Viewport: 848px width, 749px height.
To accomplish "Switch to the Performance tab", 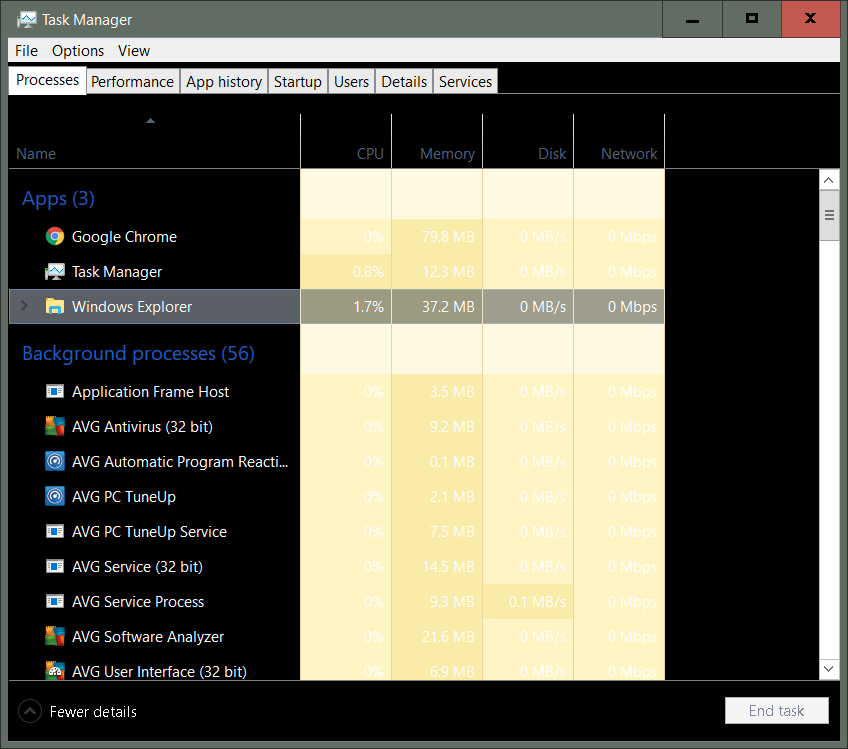I will (x=132, y=82).
